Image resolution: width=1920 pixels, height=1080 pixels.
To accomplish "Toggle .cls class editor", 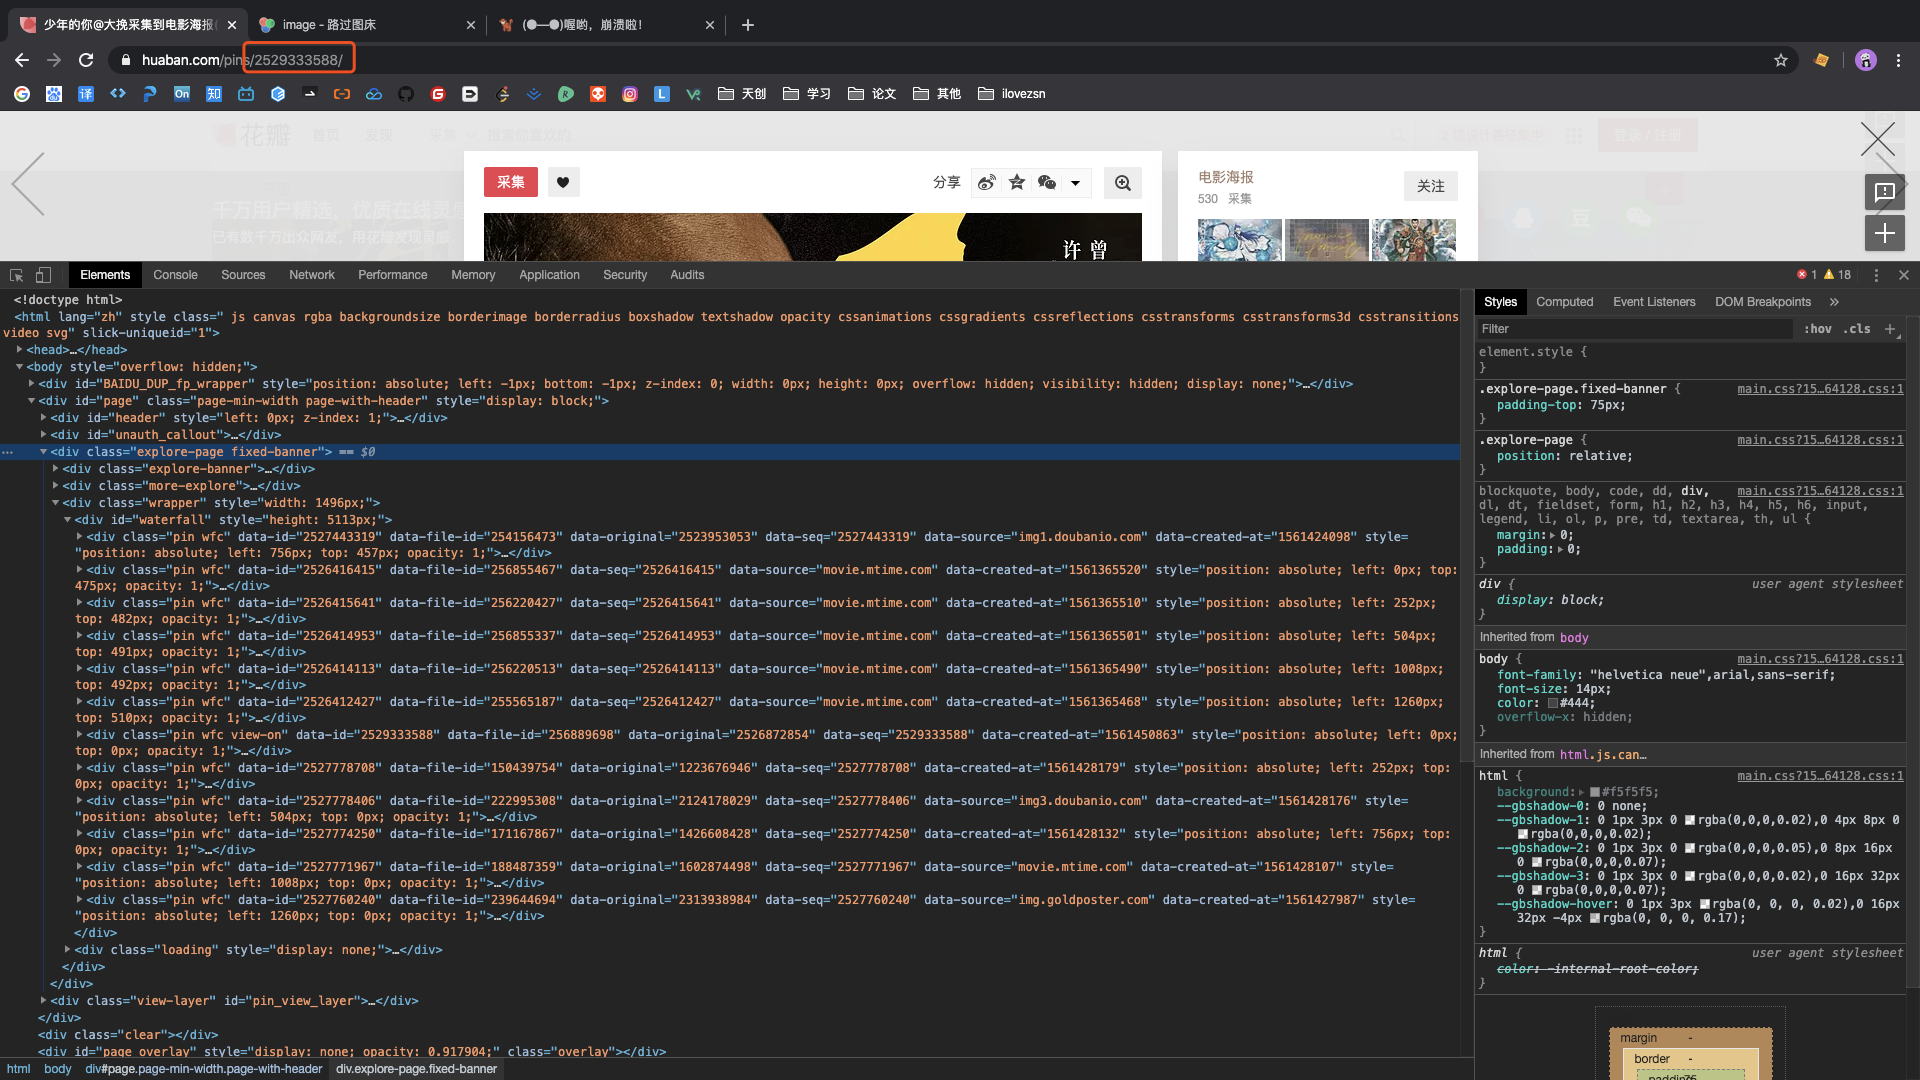I will coord(1857,329).
